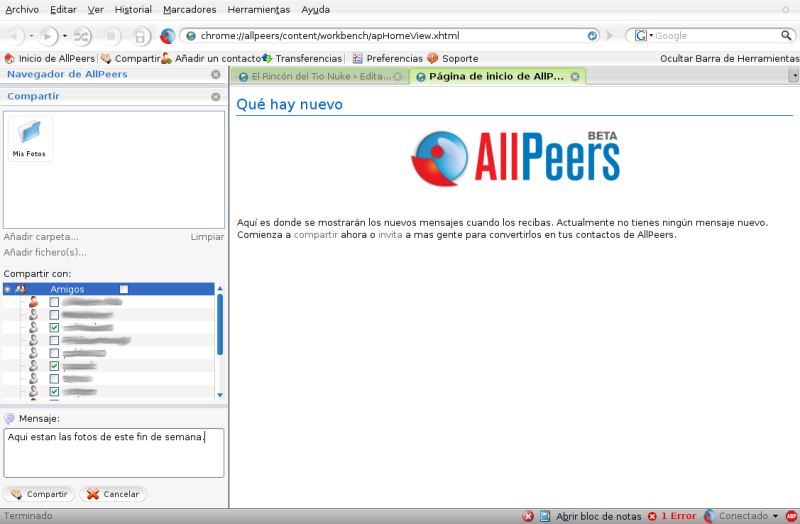Select the Mis Fotos folder thumbnail
800x524 pixels.
(30, 139)
